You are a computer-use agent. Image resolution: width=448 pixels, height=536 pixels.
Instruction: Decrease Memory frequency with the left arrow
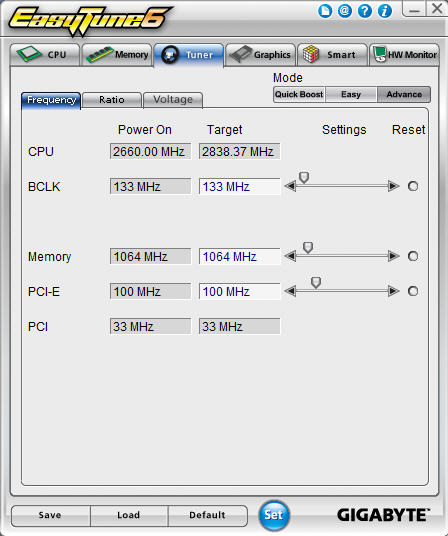click(x=290, y=256)
